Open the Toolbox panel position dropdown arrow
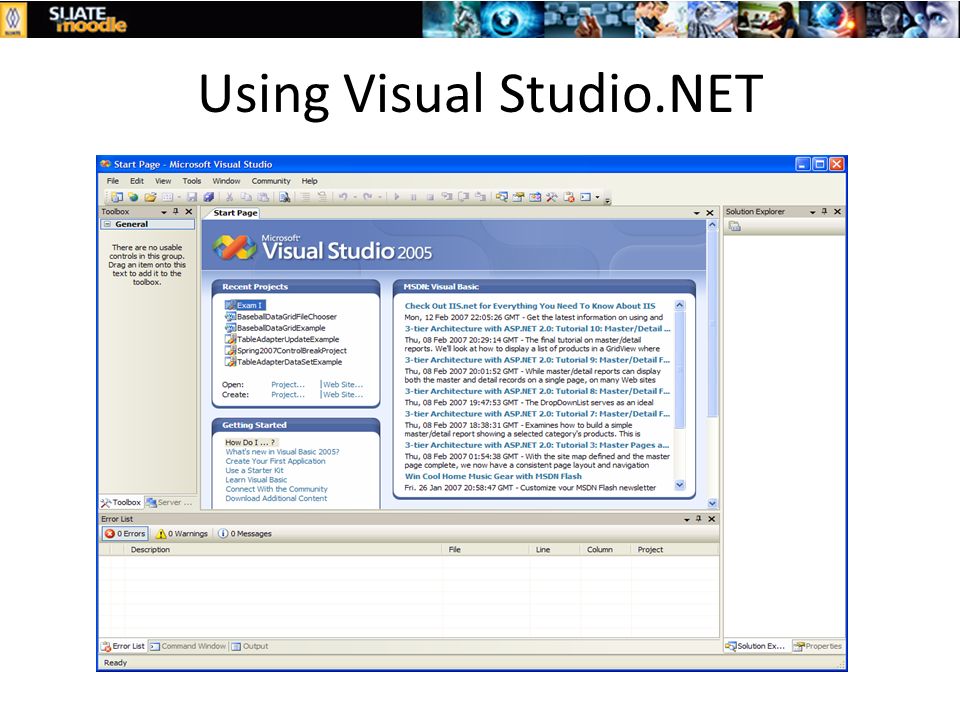This screenshot has width=960, height=720. (x=163, y=212)
